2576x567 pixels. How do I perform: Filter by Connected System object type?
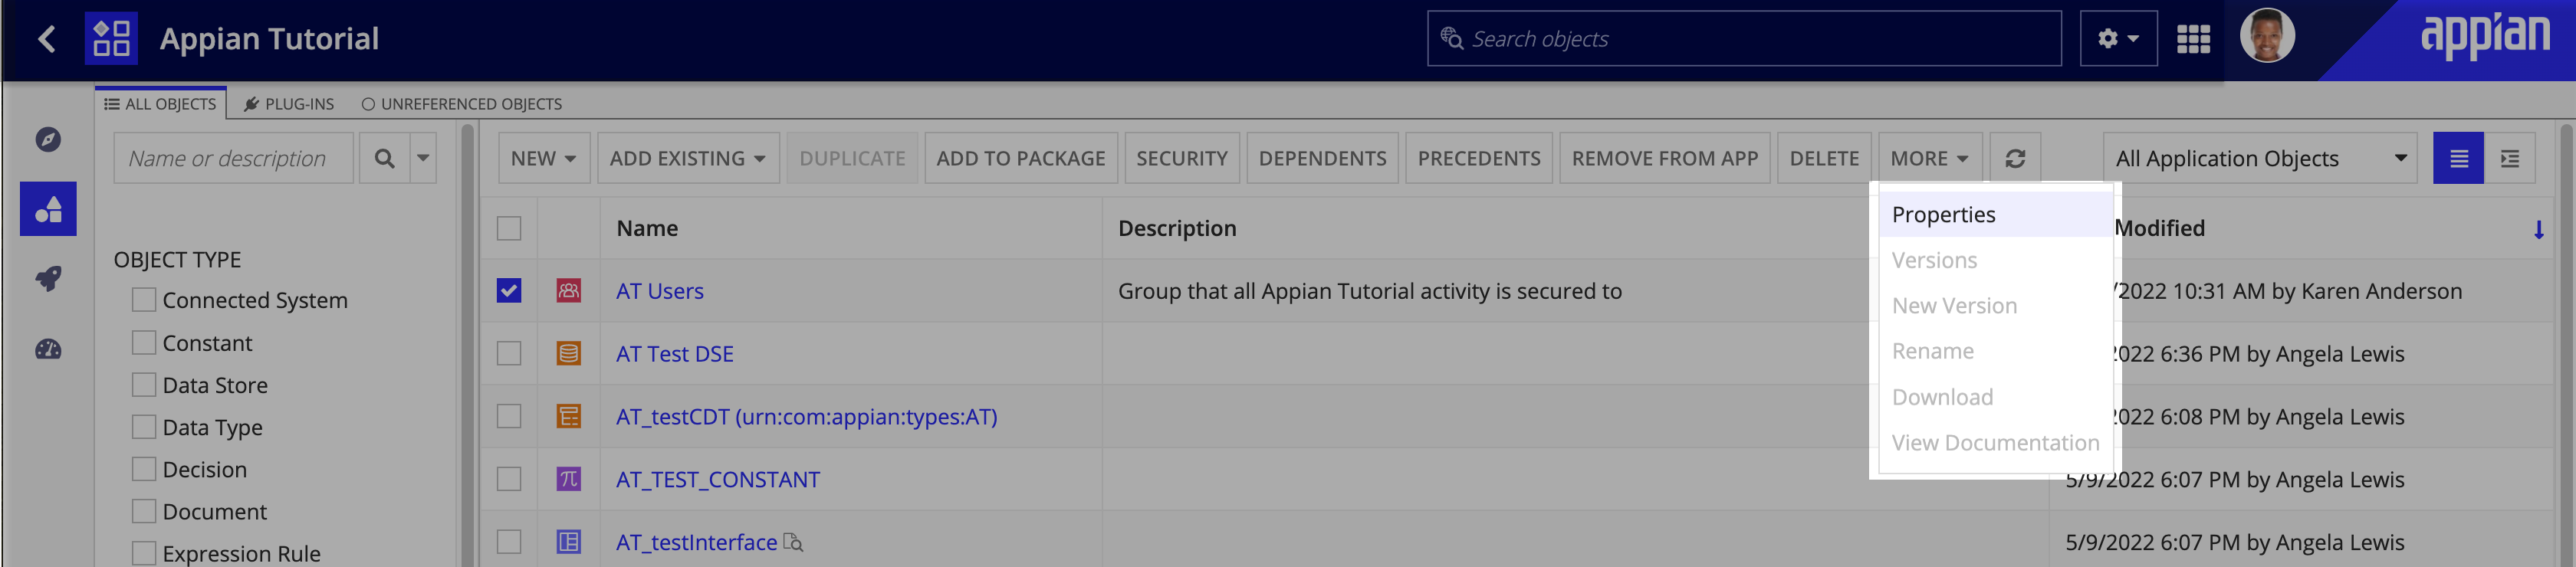point(144,300)
